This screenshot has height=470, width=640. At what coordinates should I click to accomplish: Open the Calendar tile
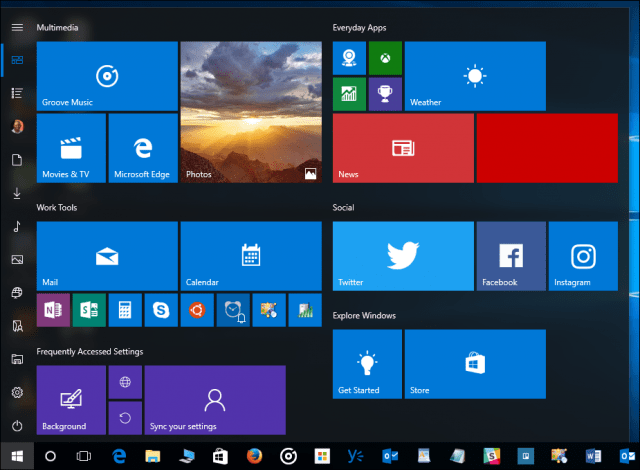click(251, 256)
